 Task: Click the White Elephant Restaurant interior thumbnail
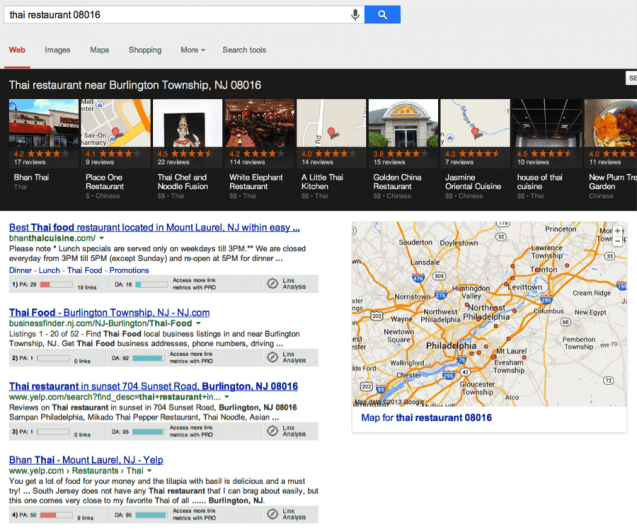259,123
